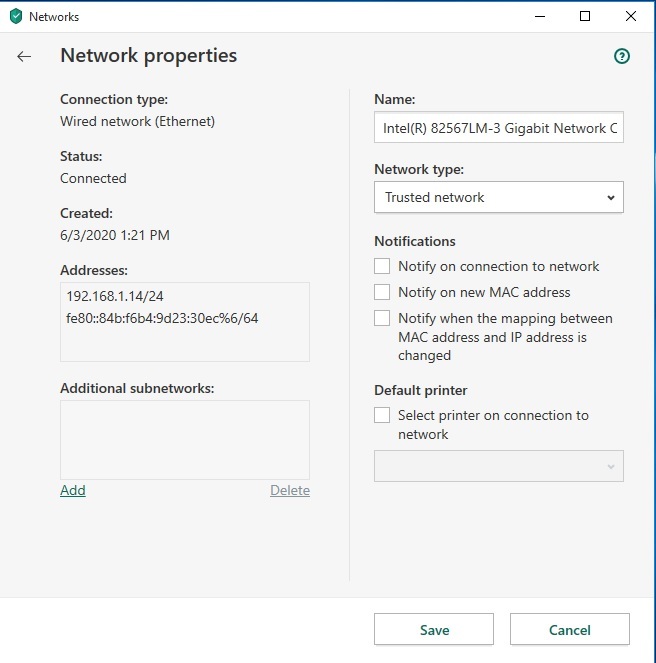The image size is (656, 663).
Task: Minimize the Networks window
Action: (x=540, y=16)
